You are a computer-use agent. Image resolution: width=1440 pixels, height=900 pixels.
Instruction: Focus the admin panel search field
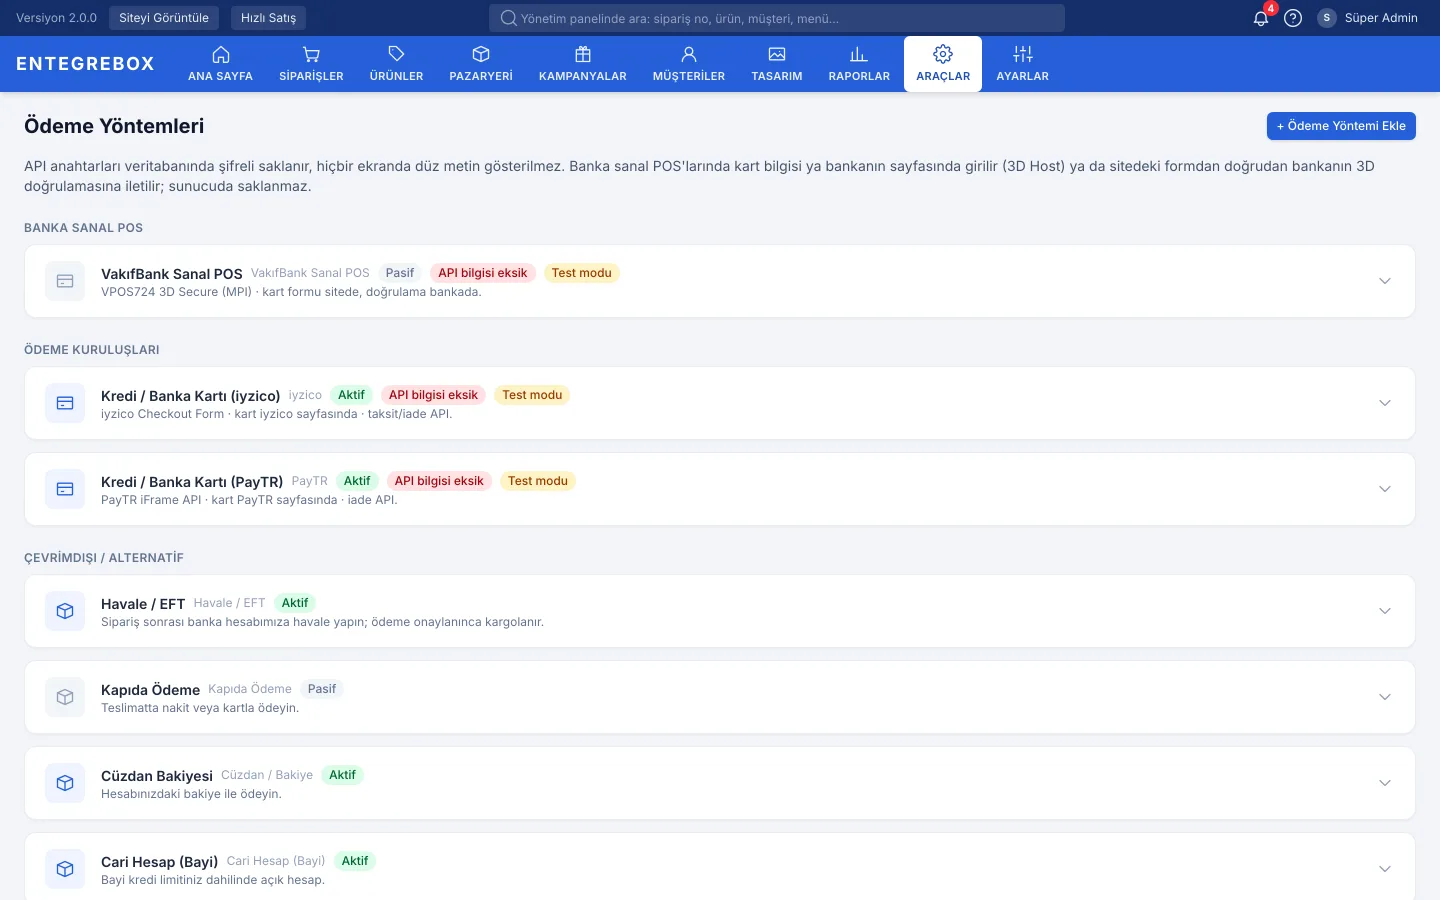click(777, 18)
